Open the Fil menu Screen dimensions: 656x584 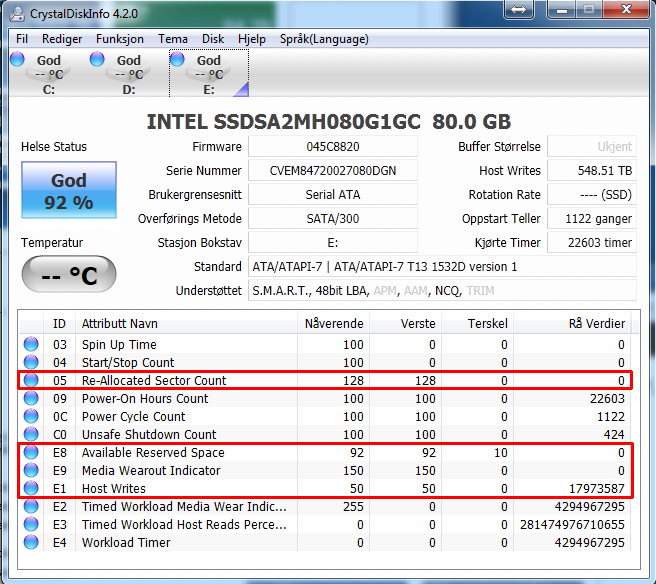tap(22, 39)
